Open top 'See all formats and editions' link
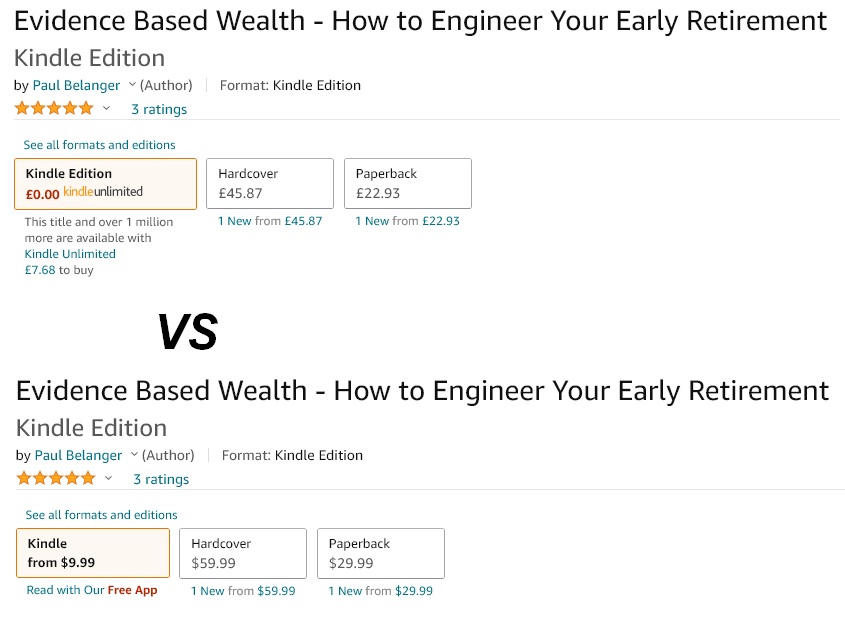This screenshot has width=845, height=618. (100, 145)
